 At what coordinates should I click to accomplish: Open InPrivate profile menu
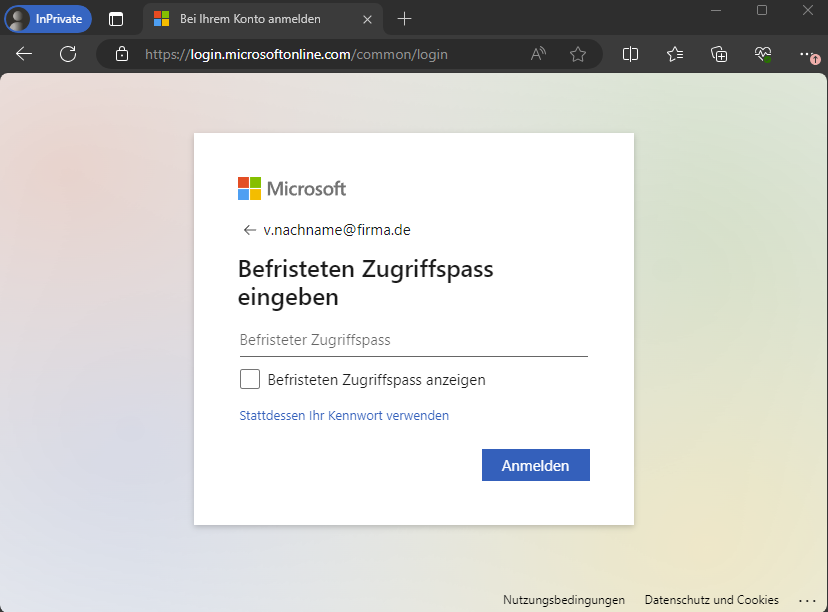coord(49,19)
